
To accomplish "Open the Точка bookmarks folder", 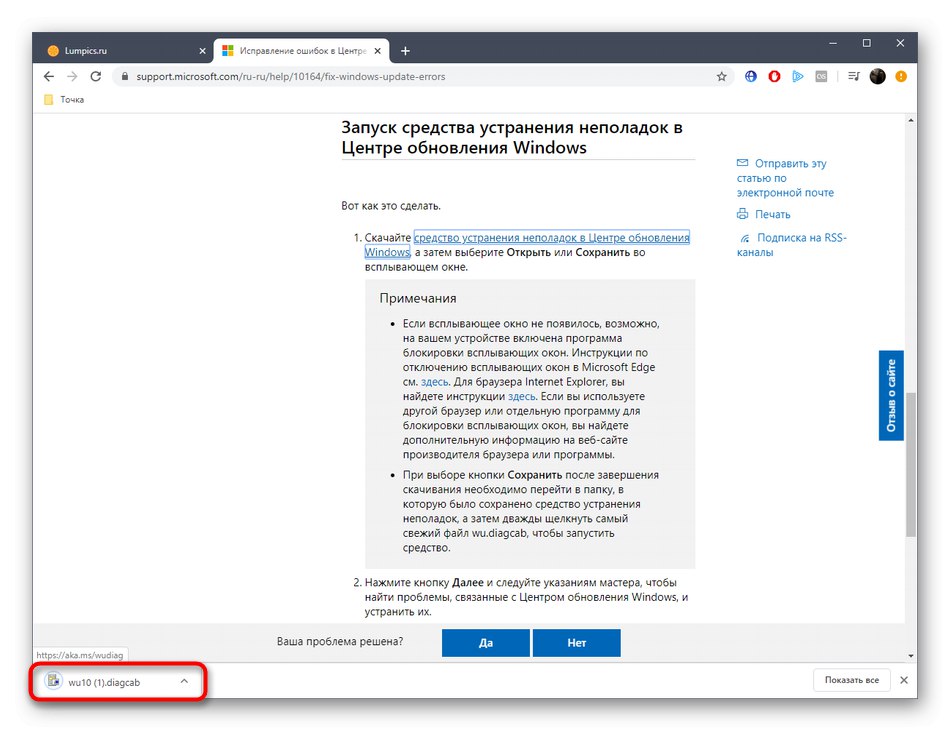I will tap(64, 99).
